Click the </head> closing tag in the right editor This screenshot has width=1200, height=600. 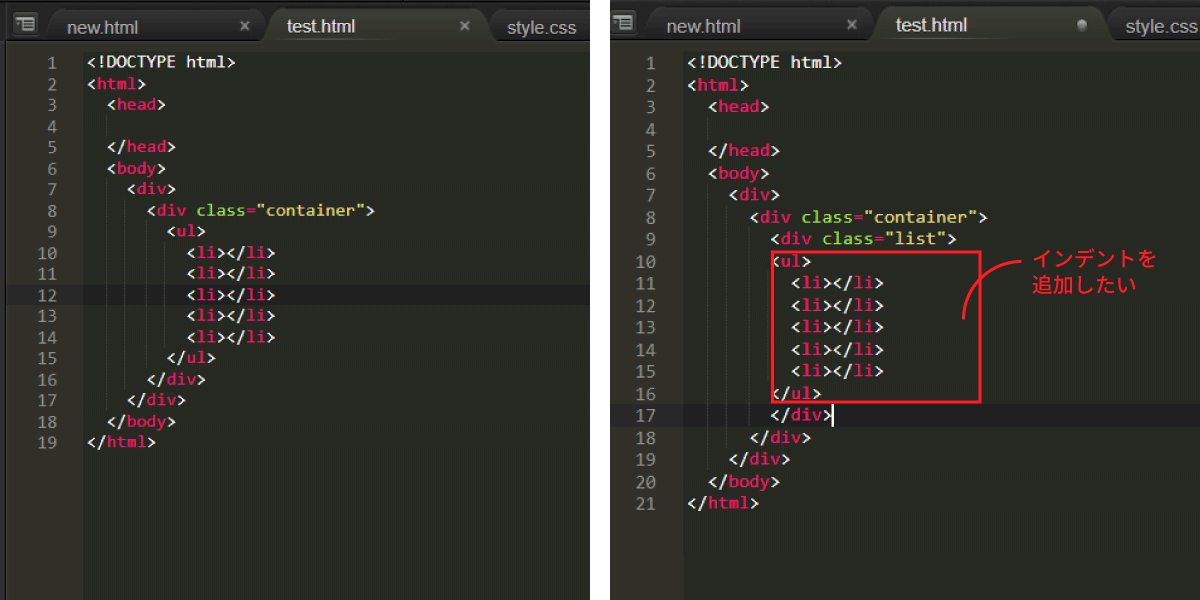tap(744, 151)
